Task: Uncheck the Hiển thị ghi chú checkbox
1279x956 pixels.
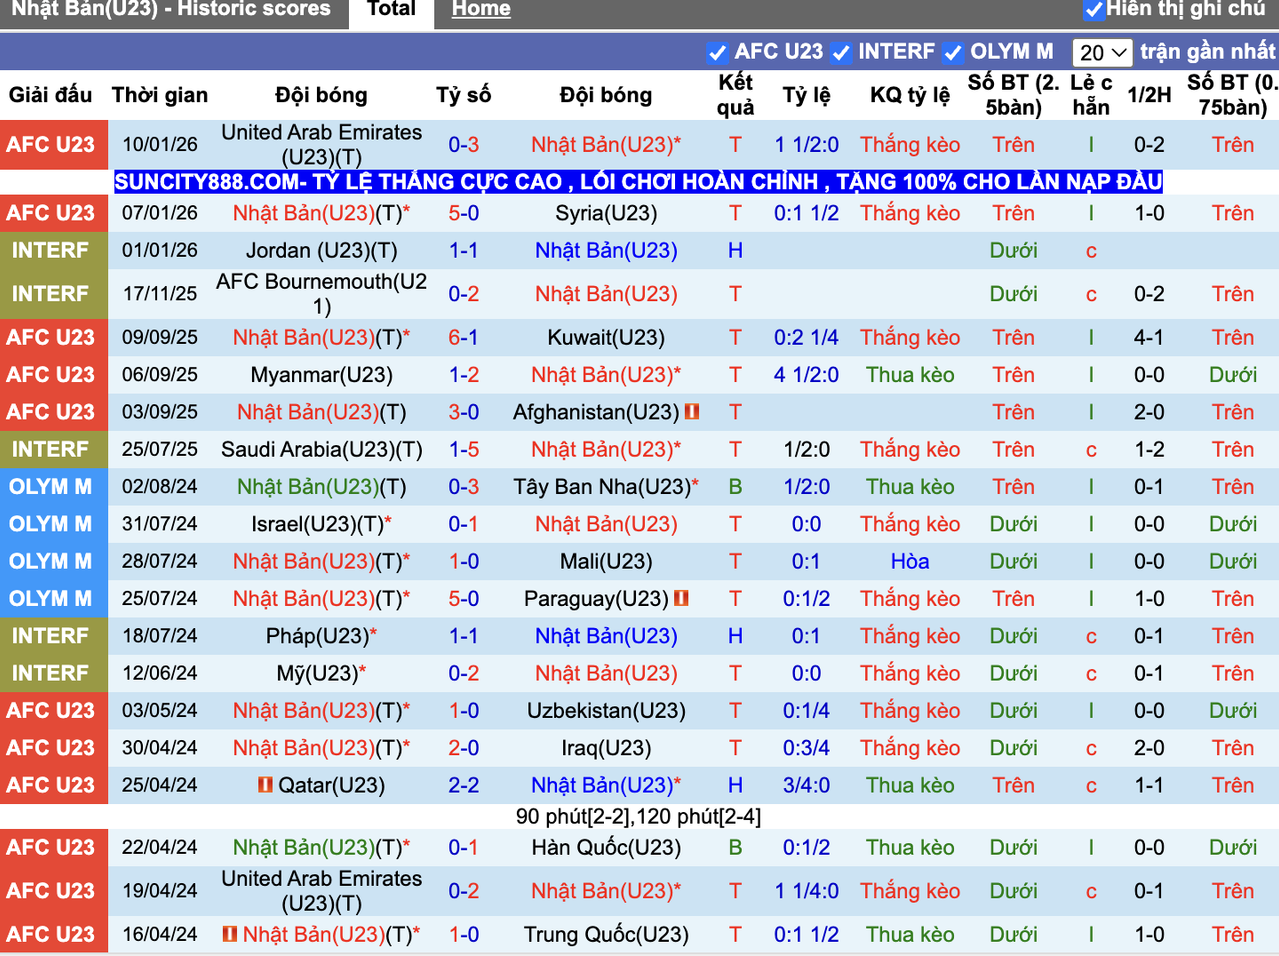Action: (1094, 10)
